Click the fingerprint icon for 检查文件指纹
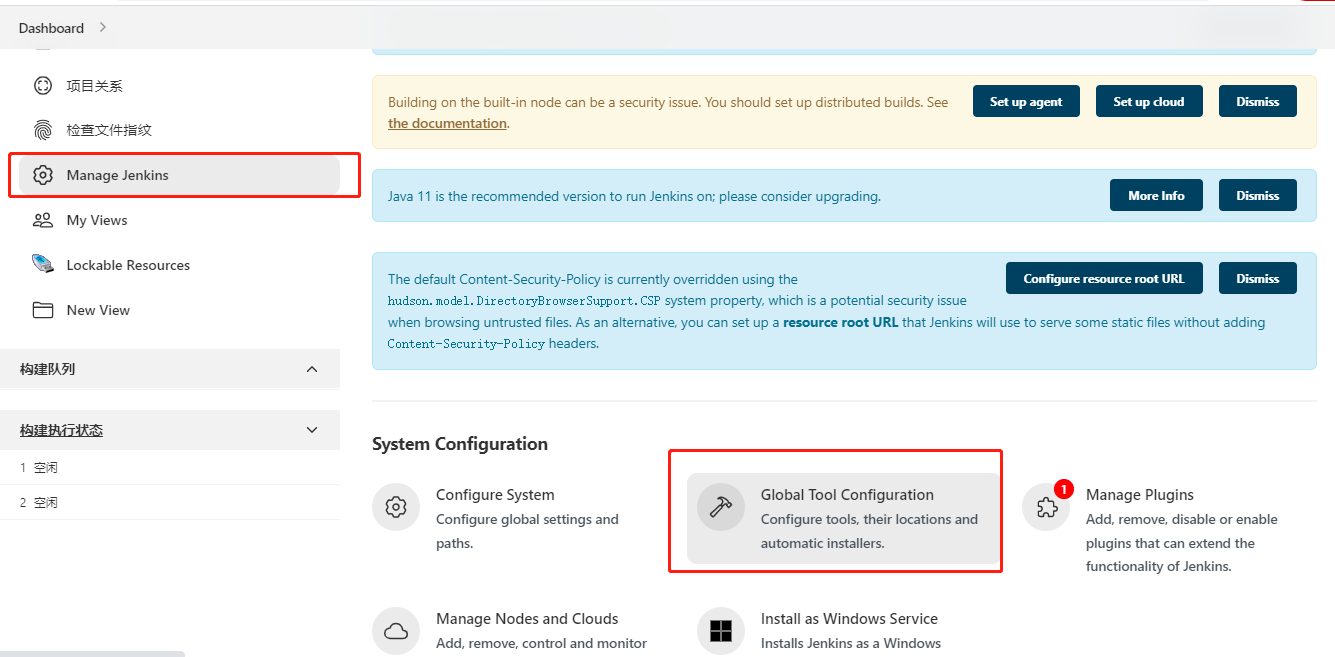 (x=42, y=130)
